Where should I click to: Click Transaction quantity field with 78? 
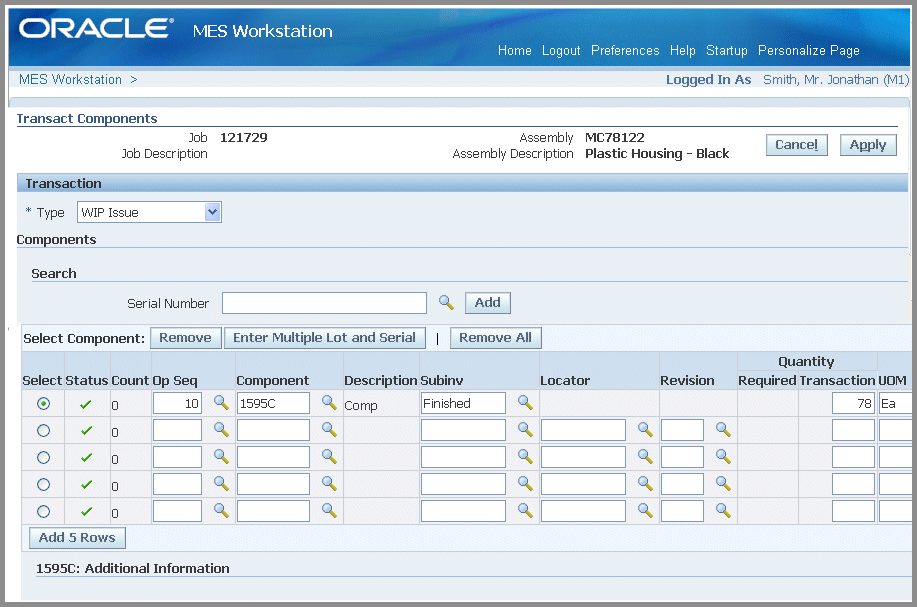pos(853,403)
